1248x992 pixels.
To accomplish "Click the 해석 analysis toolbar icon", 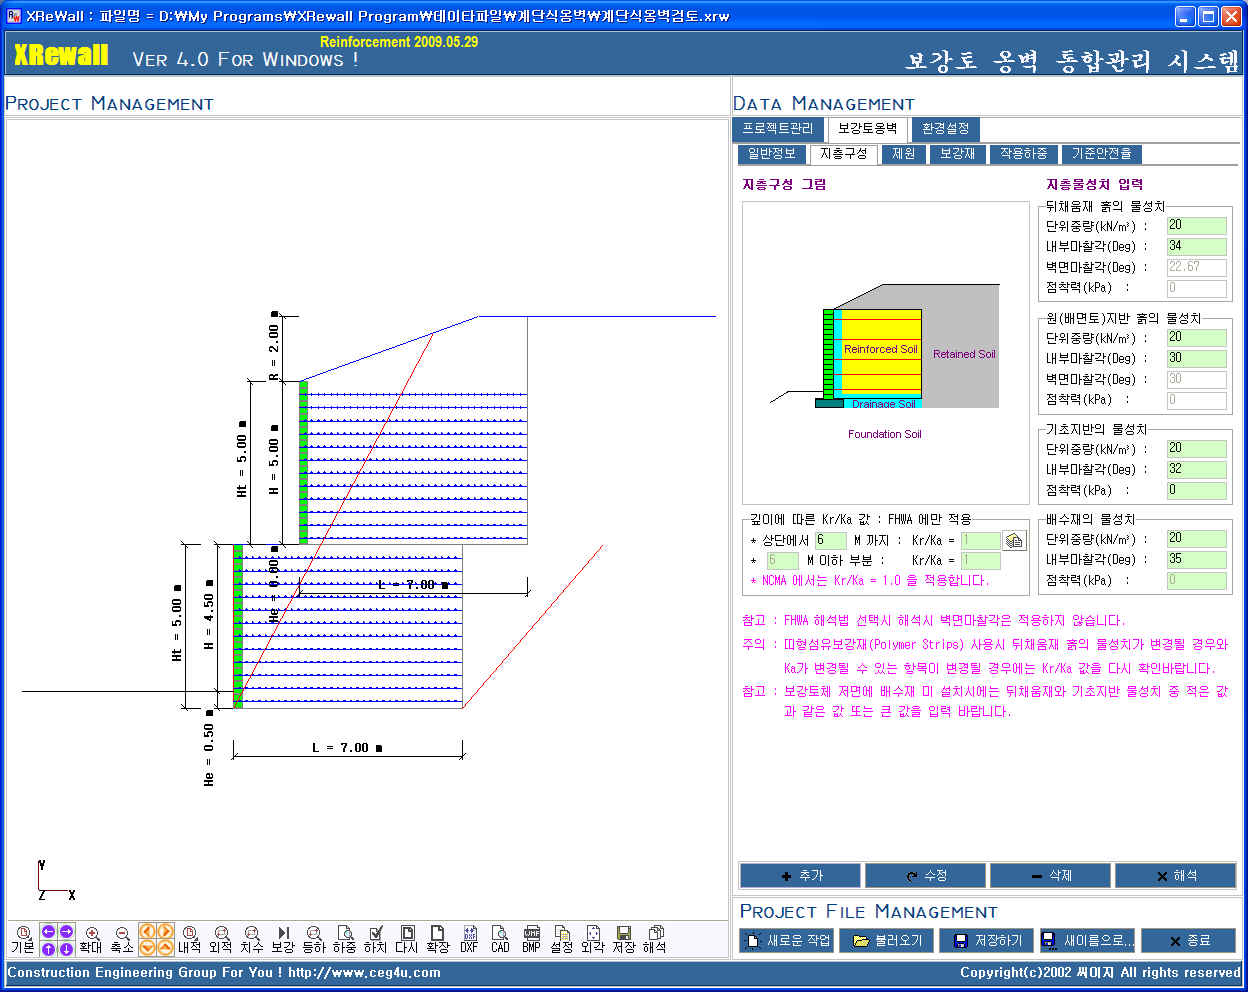I will pyautogui.click(x=655, y=939).
